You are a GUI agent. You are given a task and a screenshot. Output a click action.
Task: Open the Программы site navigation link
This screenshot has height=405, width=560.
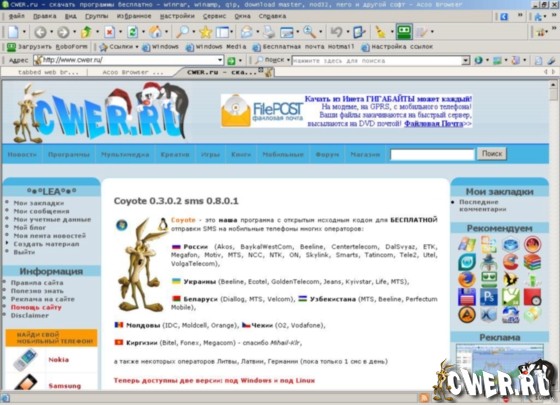click(69, 154)
